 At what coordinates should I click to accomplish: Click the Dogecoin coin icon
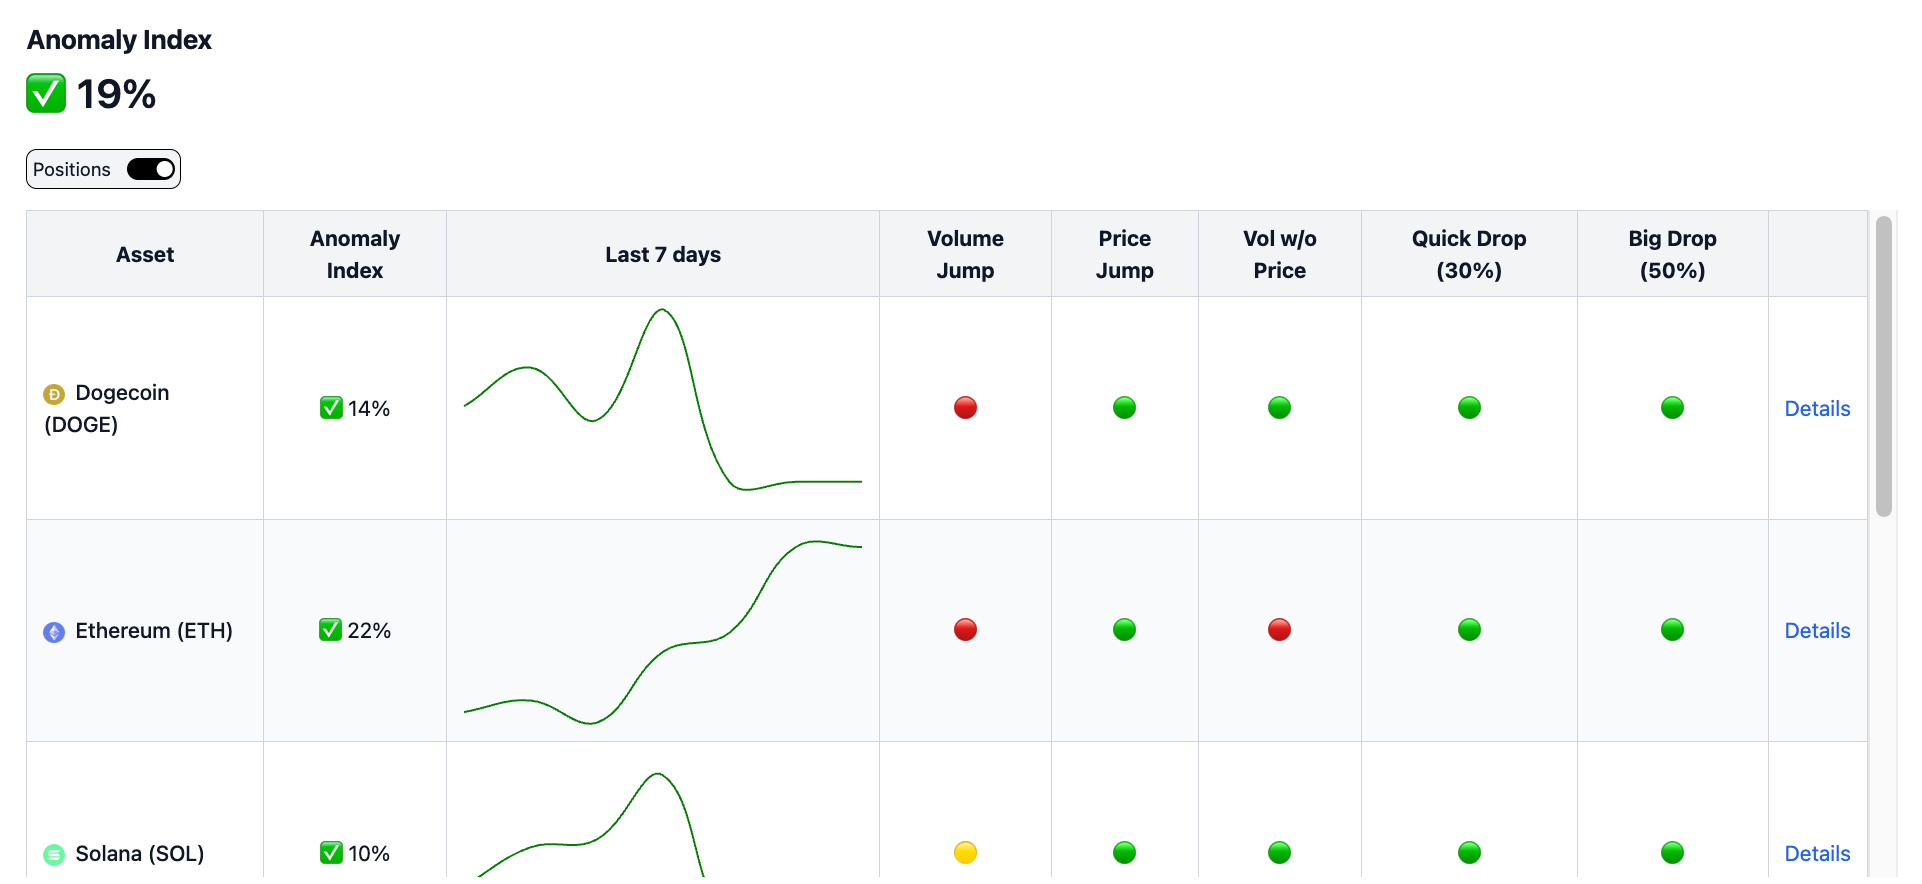pos(54,394)
